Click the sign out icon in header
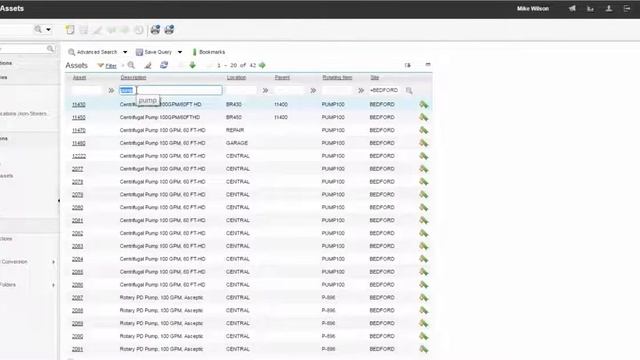 [627, 9]
